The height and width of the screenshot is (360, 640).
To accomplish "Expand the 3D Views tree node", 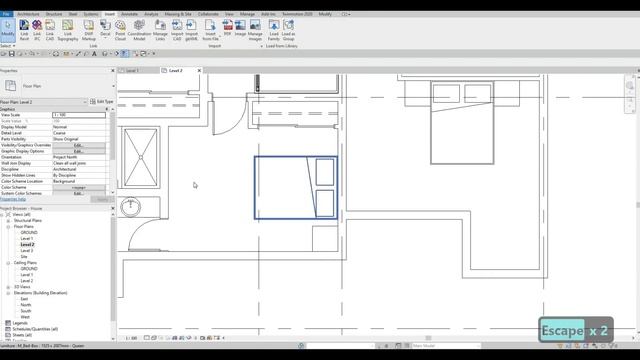I will (8, 287).
